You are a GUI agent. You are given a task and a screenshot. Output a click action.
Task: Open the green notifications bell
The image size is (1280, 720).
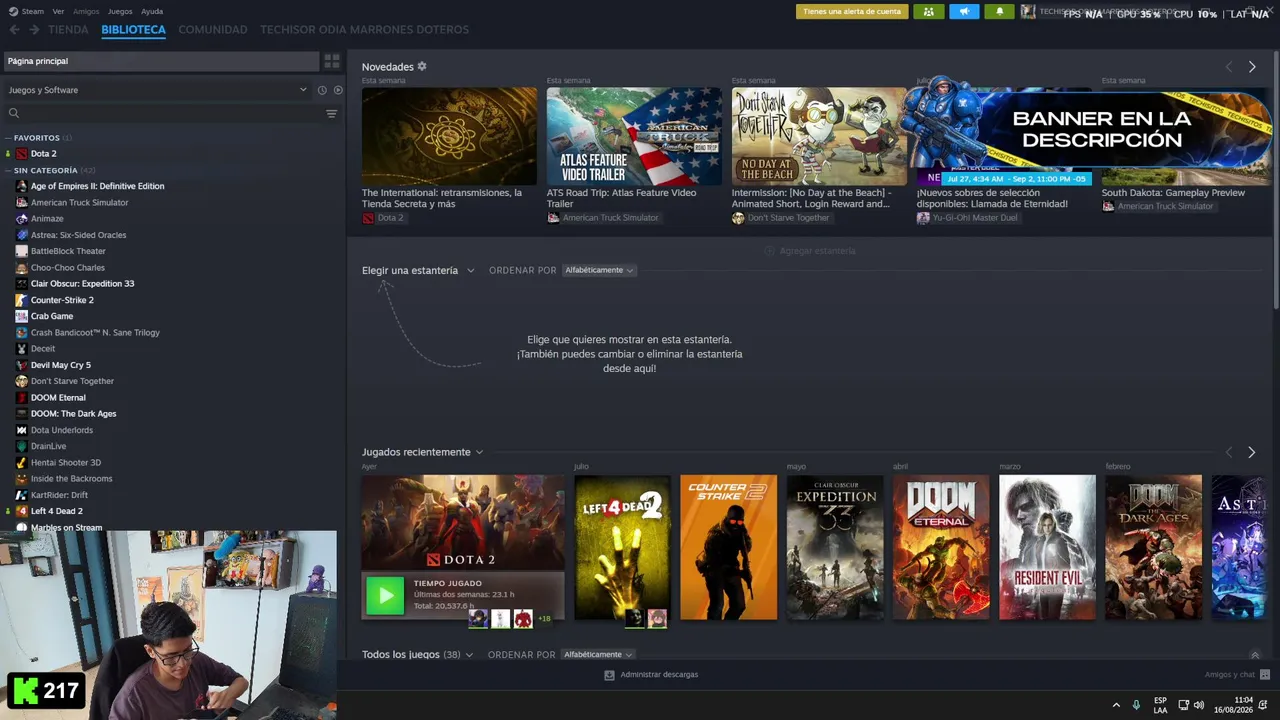[1000, 12]
